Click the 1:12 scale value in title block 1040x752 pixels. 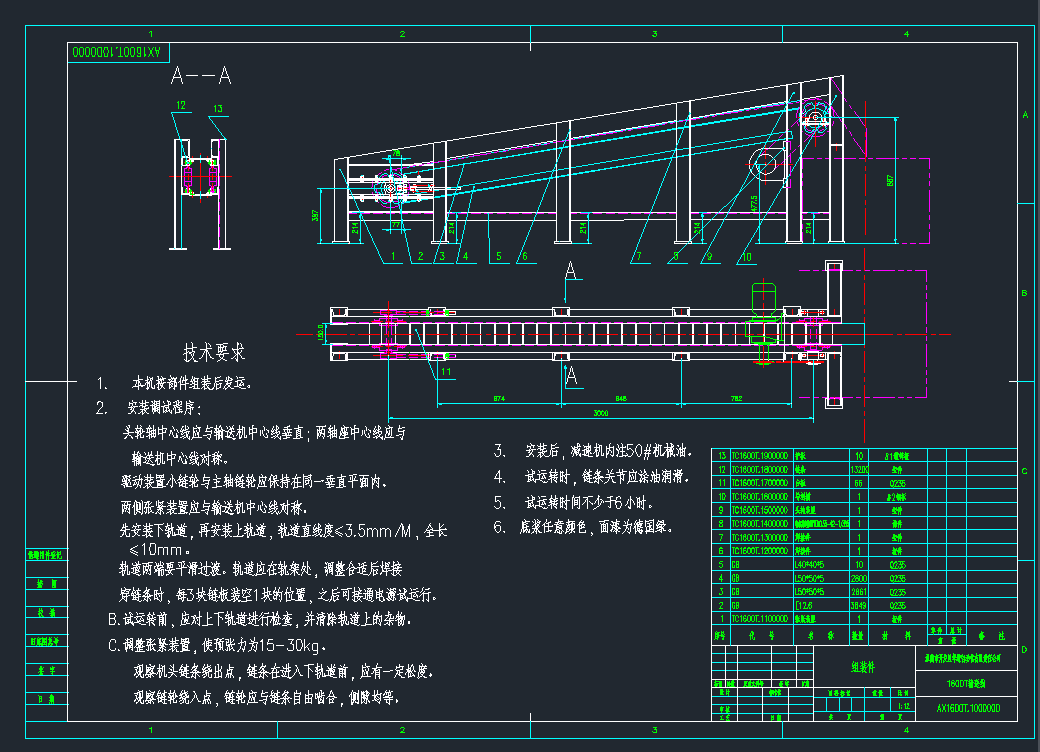tap(904, 706)
